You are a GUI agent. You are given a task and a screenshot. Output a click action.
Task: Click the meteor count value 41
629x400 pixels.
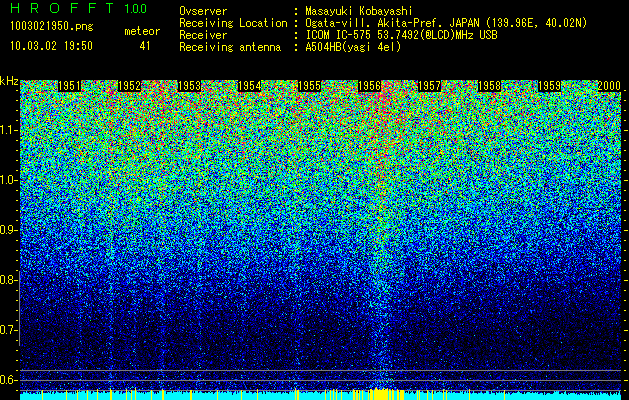click(145, 46)
